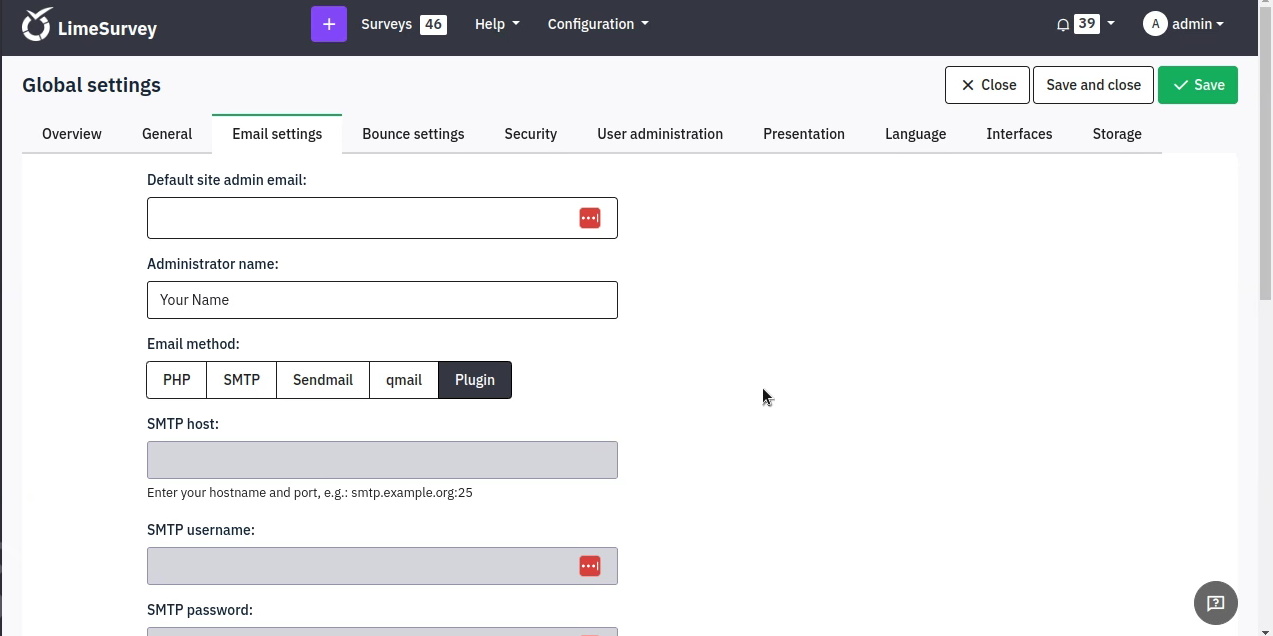
Task: Click the admin avatar icon
Action: click(1155, 24)
